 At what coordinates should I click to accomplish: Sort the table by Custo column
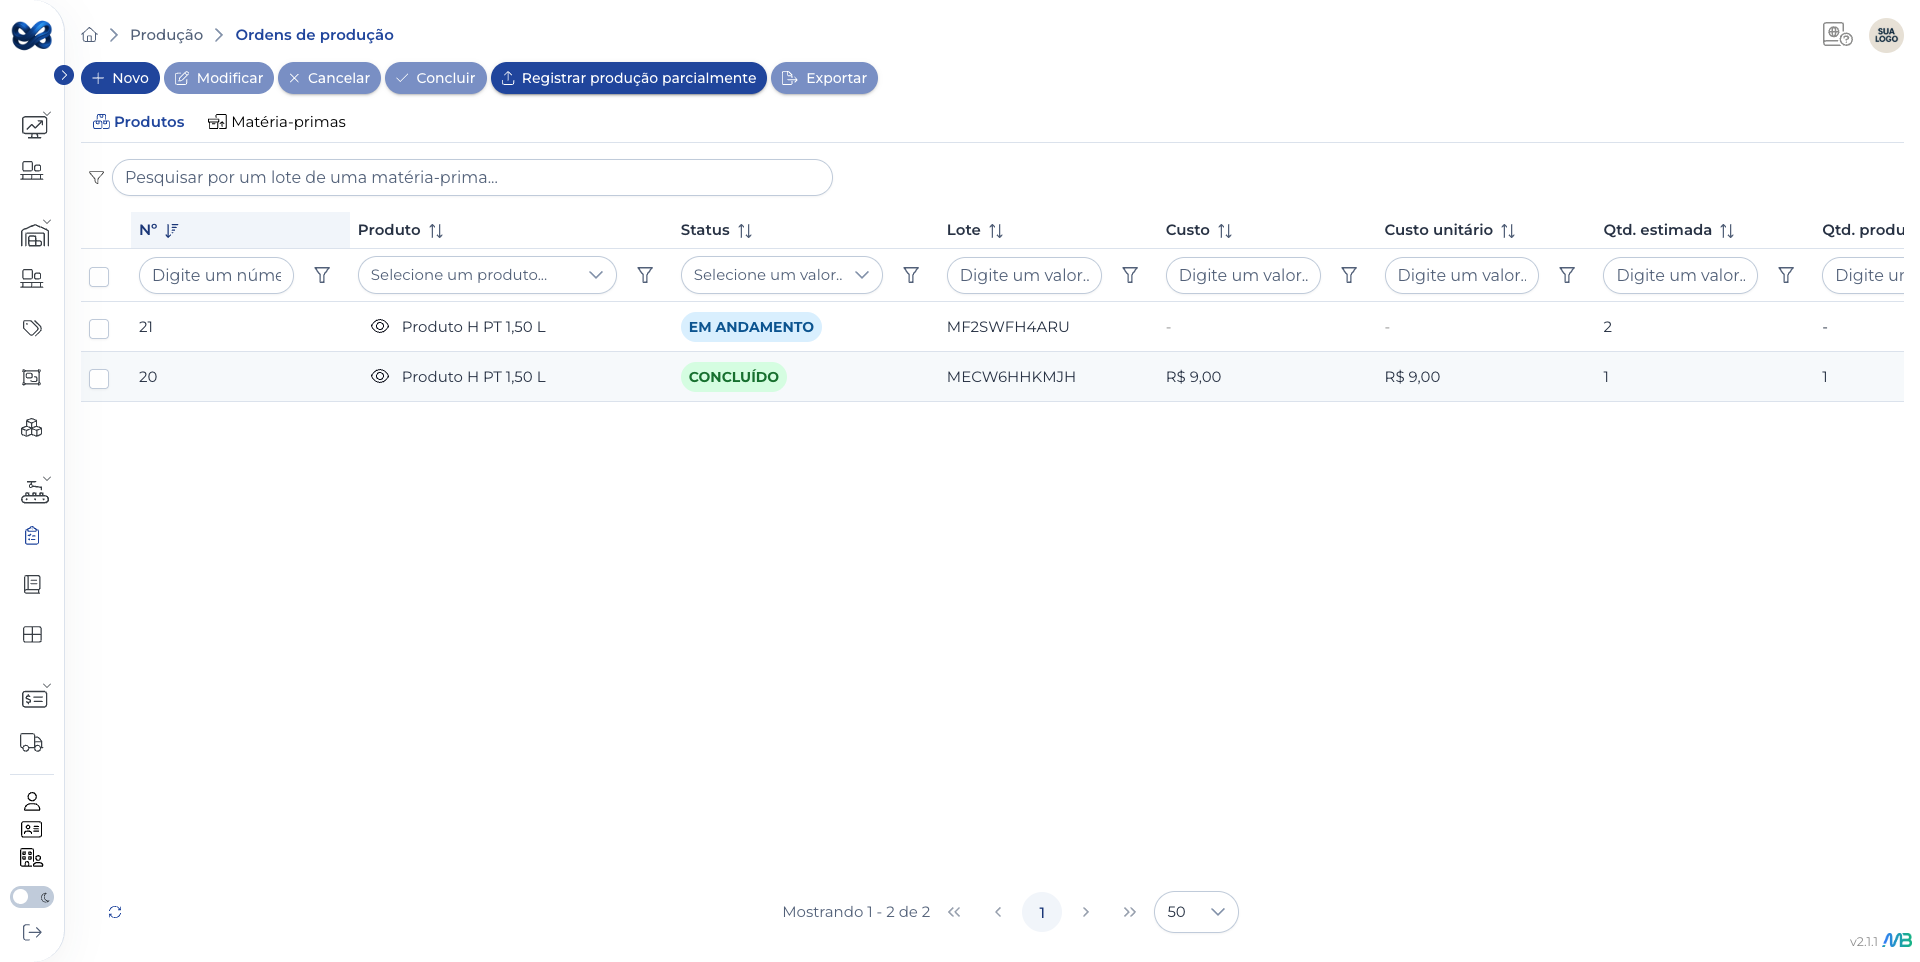click(1224, 230)
